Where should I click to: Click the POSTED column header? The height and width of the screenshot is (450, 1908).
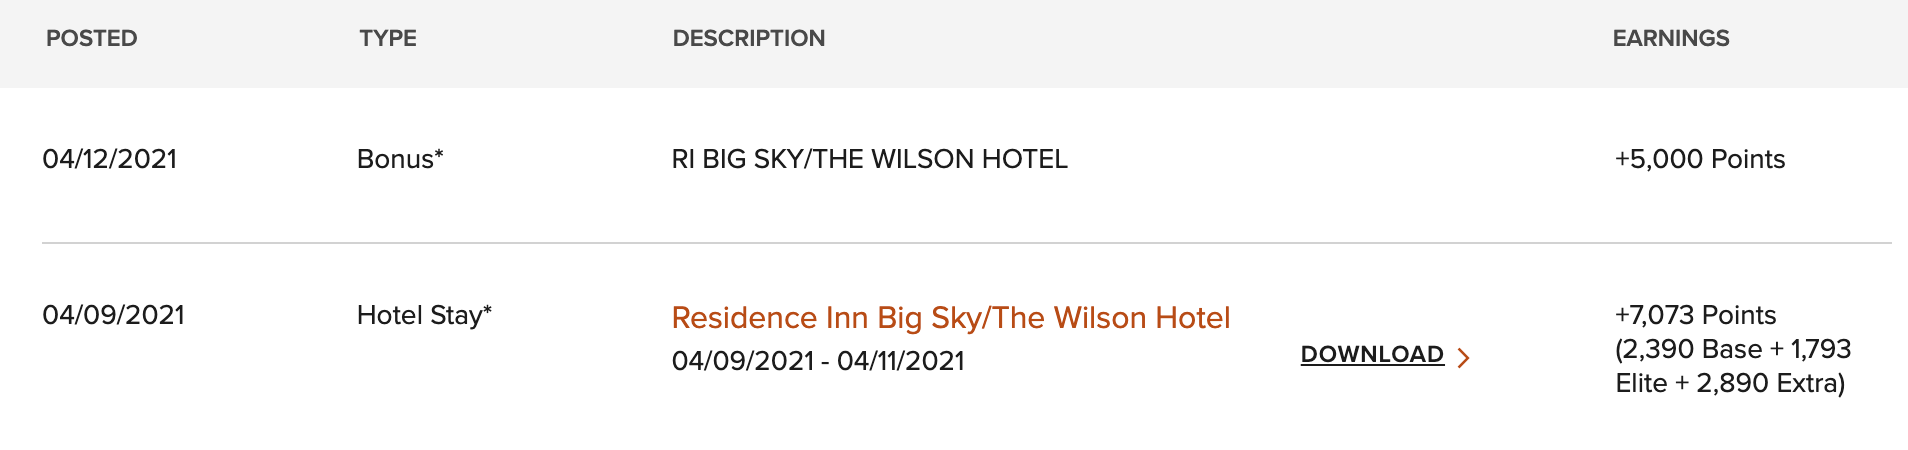click(x=92, y=38)
